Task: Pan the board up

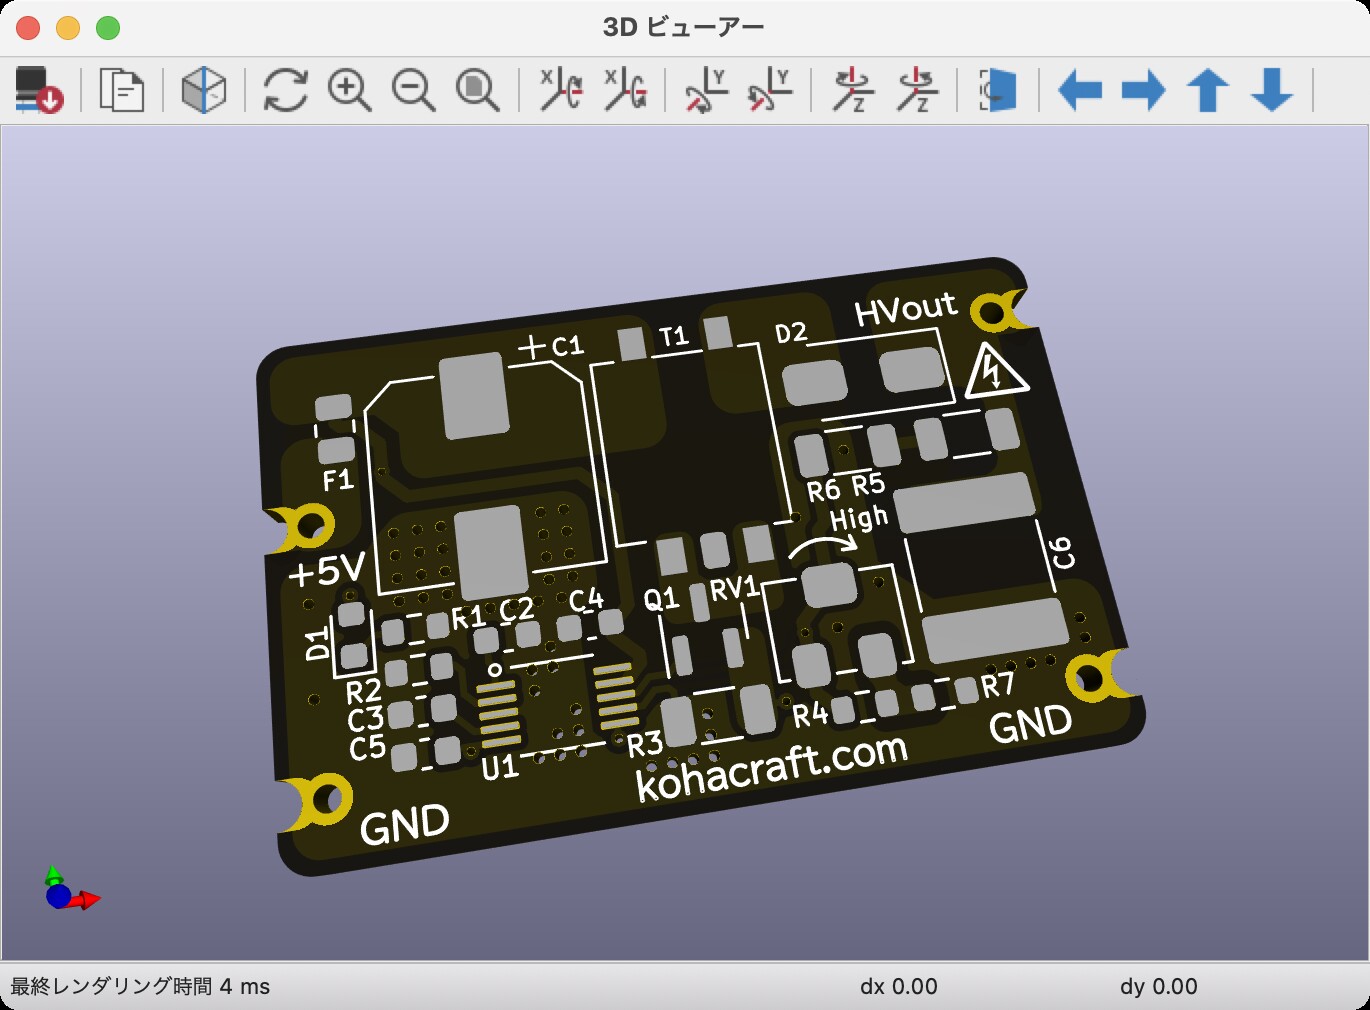Action: tap(1207, 90)
